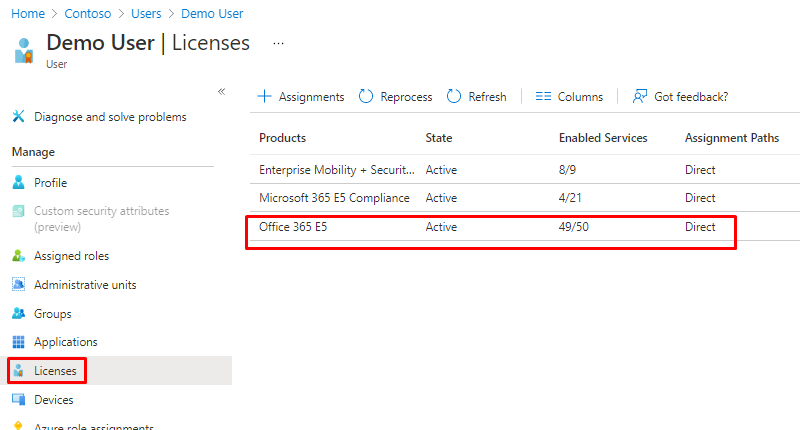Go to Home breadcrumb link

point(28,14)
